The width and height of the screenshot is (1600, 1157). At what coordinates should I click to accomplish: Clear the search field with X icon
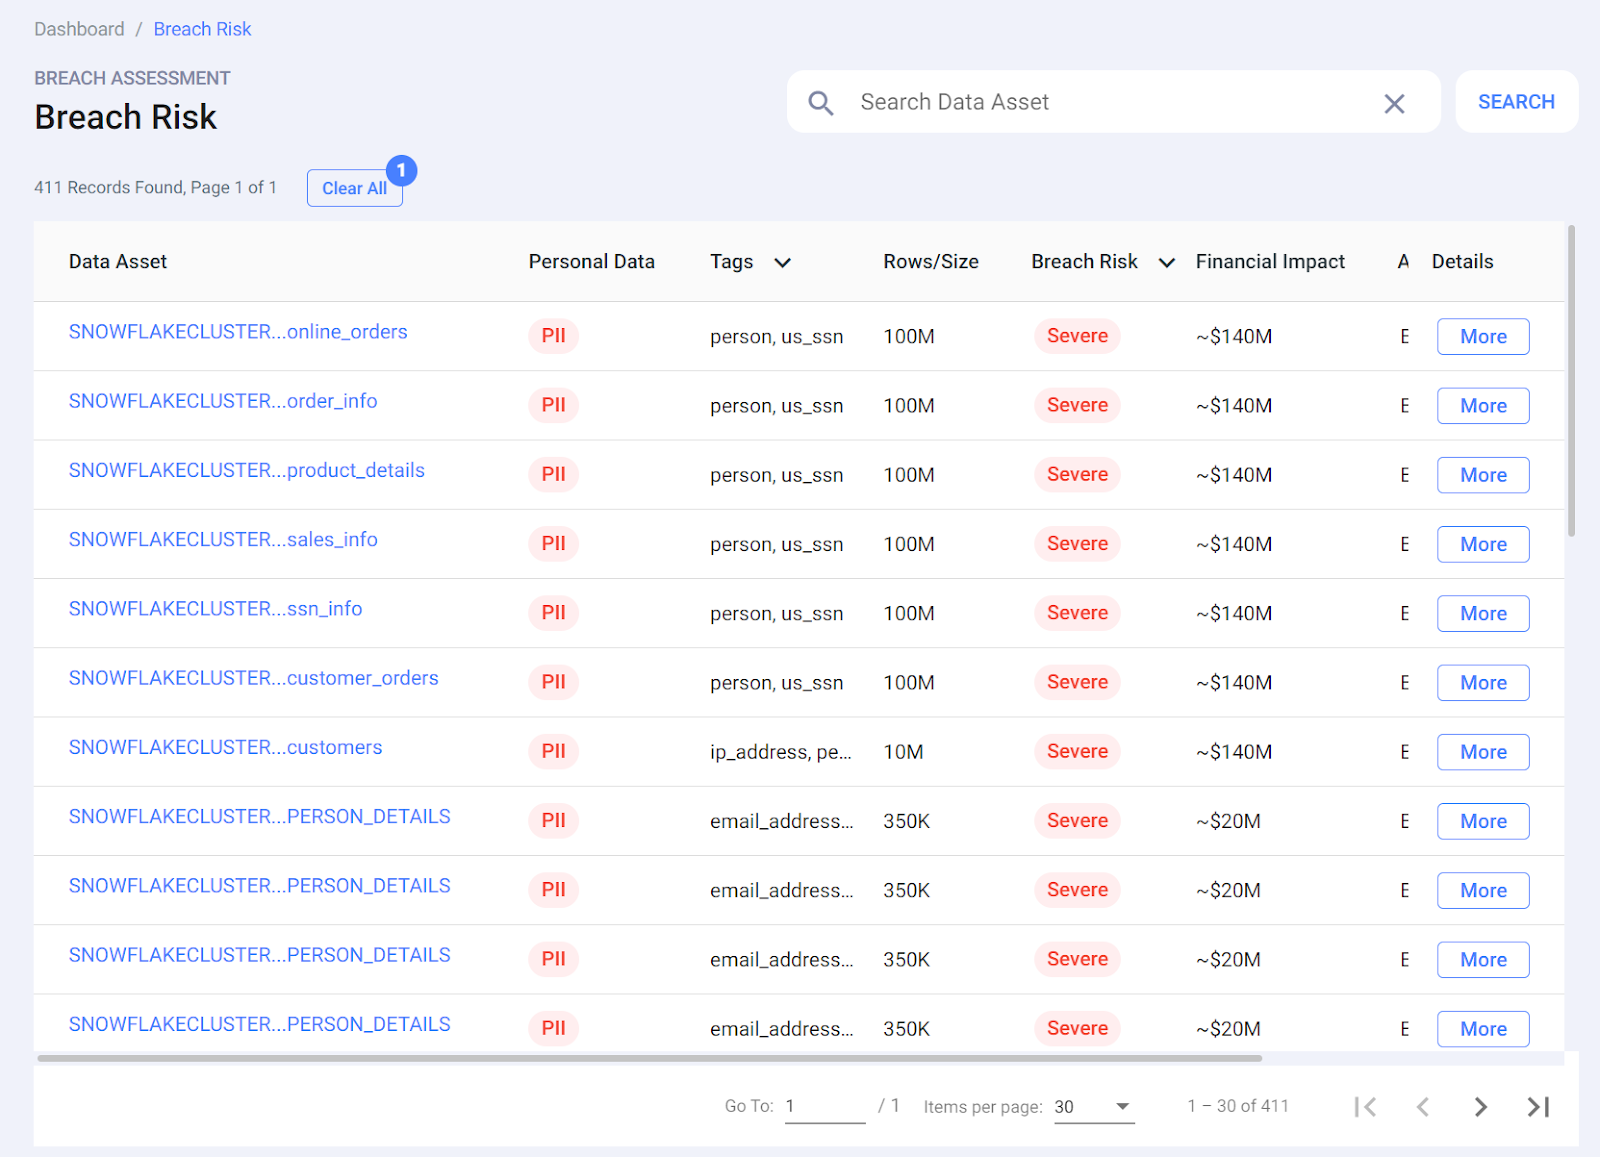[1394, 103]
